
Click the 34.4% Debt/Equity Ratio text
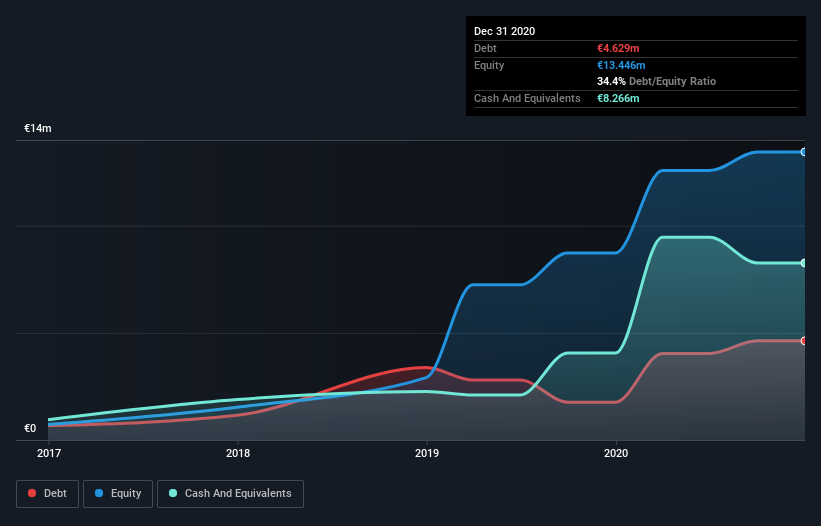point(656,81)
